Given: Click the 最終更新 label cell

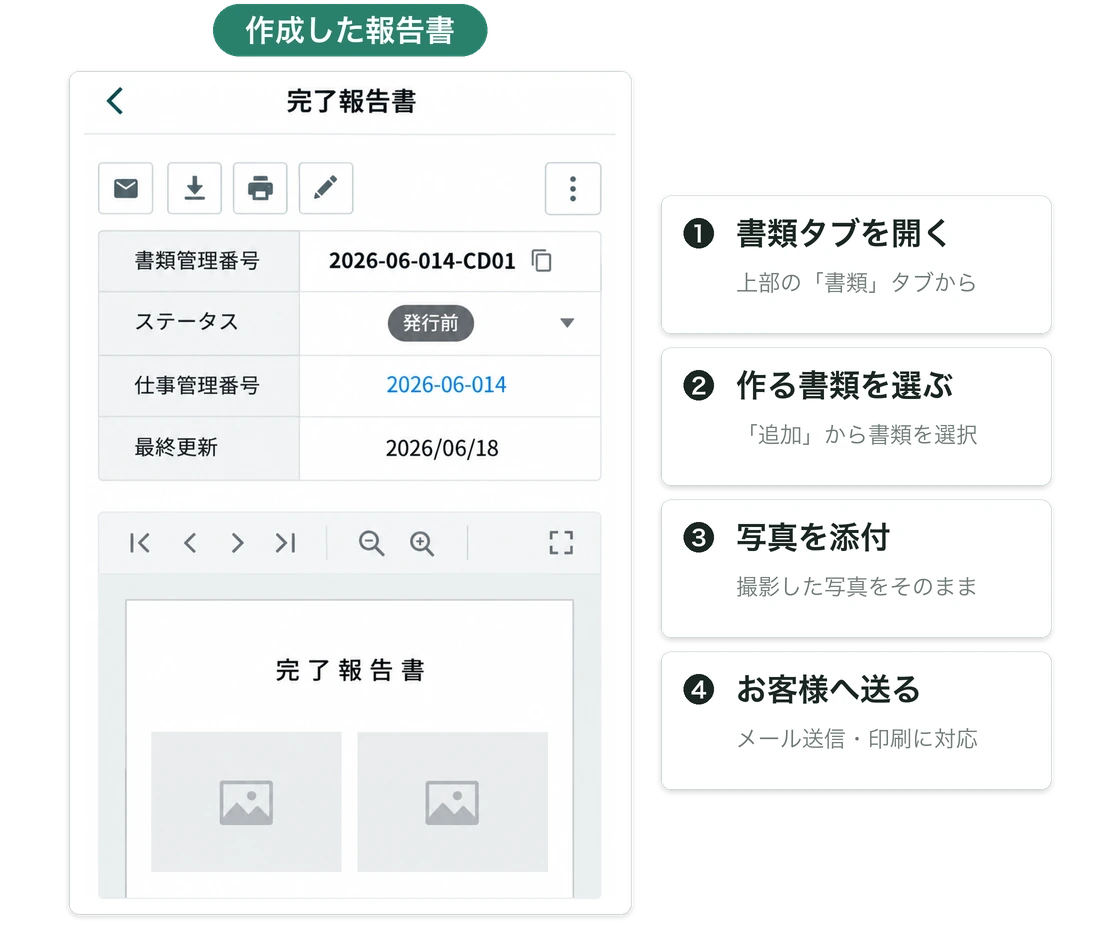Looking at the screenshot, I should [199, 448].
